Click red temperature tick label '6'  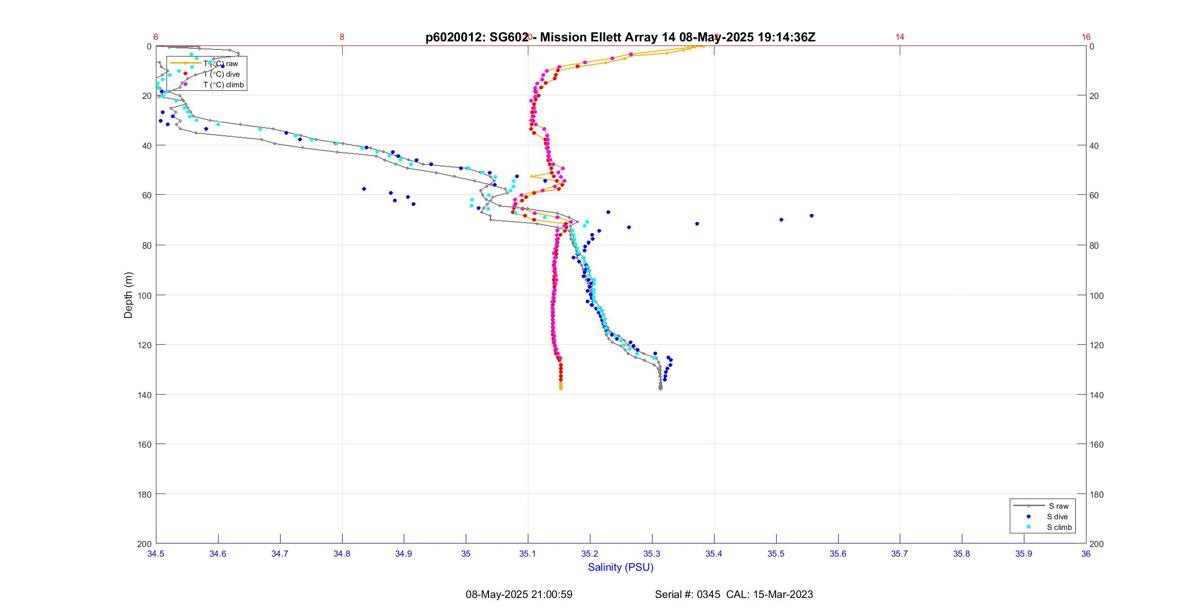pos(155,37)
